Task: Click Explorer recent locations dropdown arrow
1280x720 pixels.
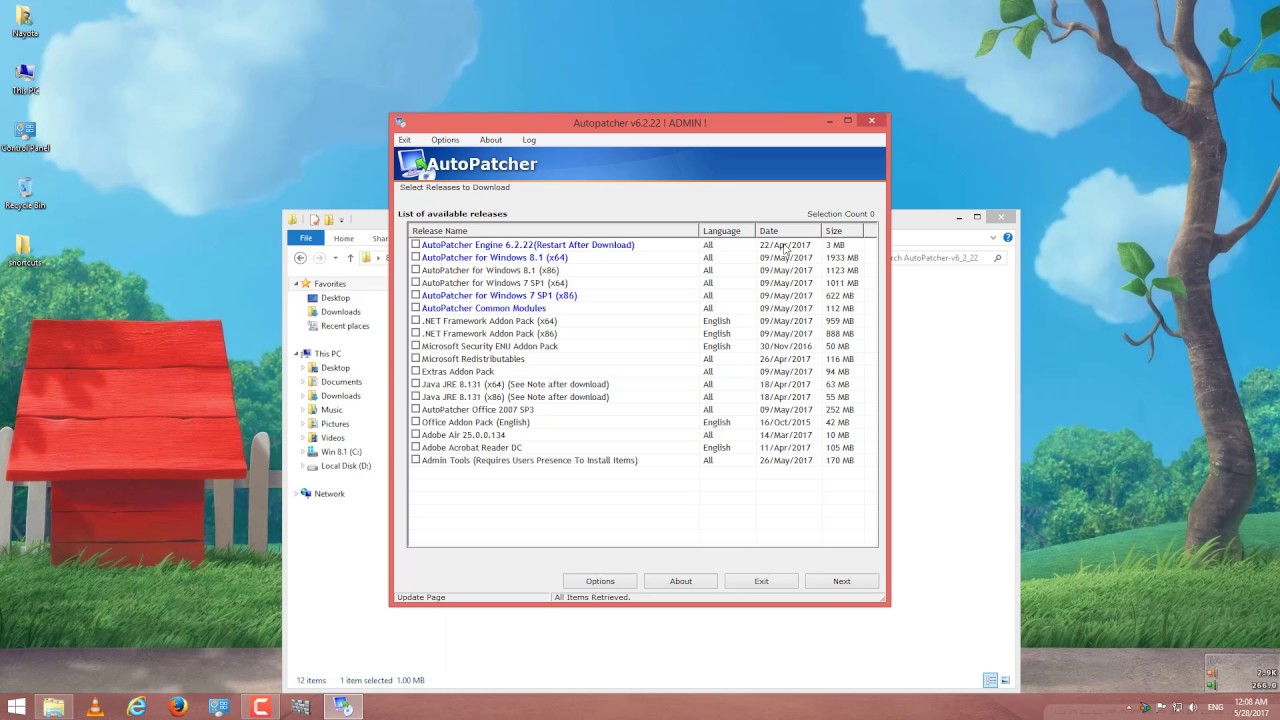Action: pos(335,258)
